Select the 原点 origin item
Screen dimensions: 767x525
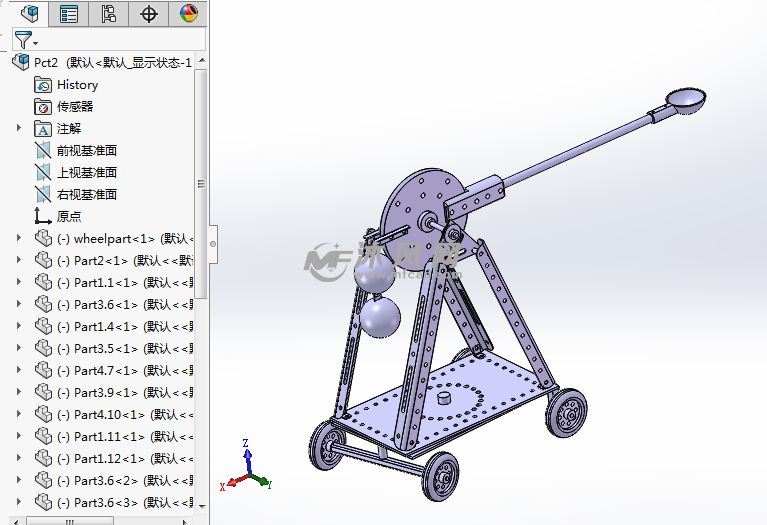pos(69,216)
